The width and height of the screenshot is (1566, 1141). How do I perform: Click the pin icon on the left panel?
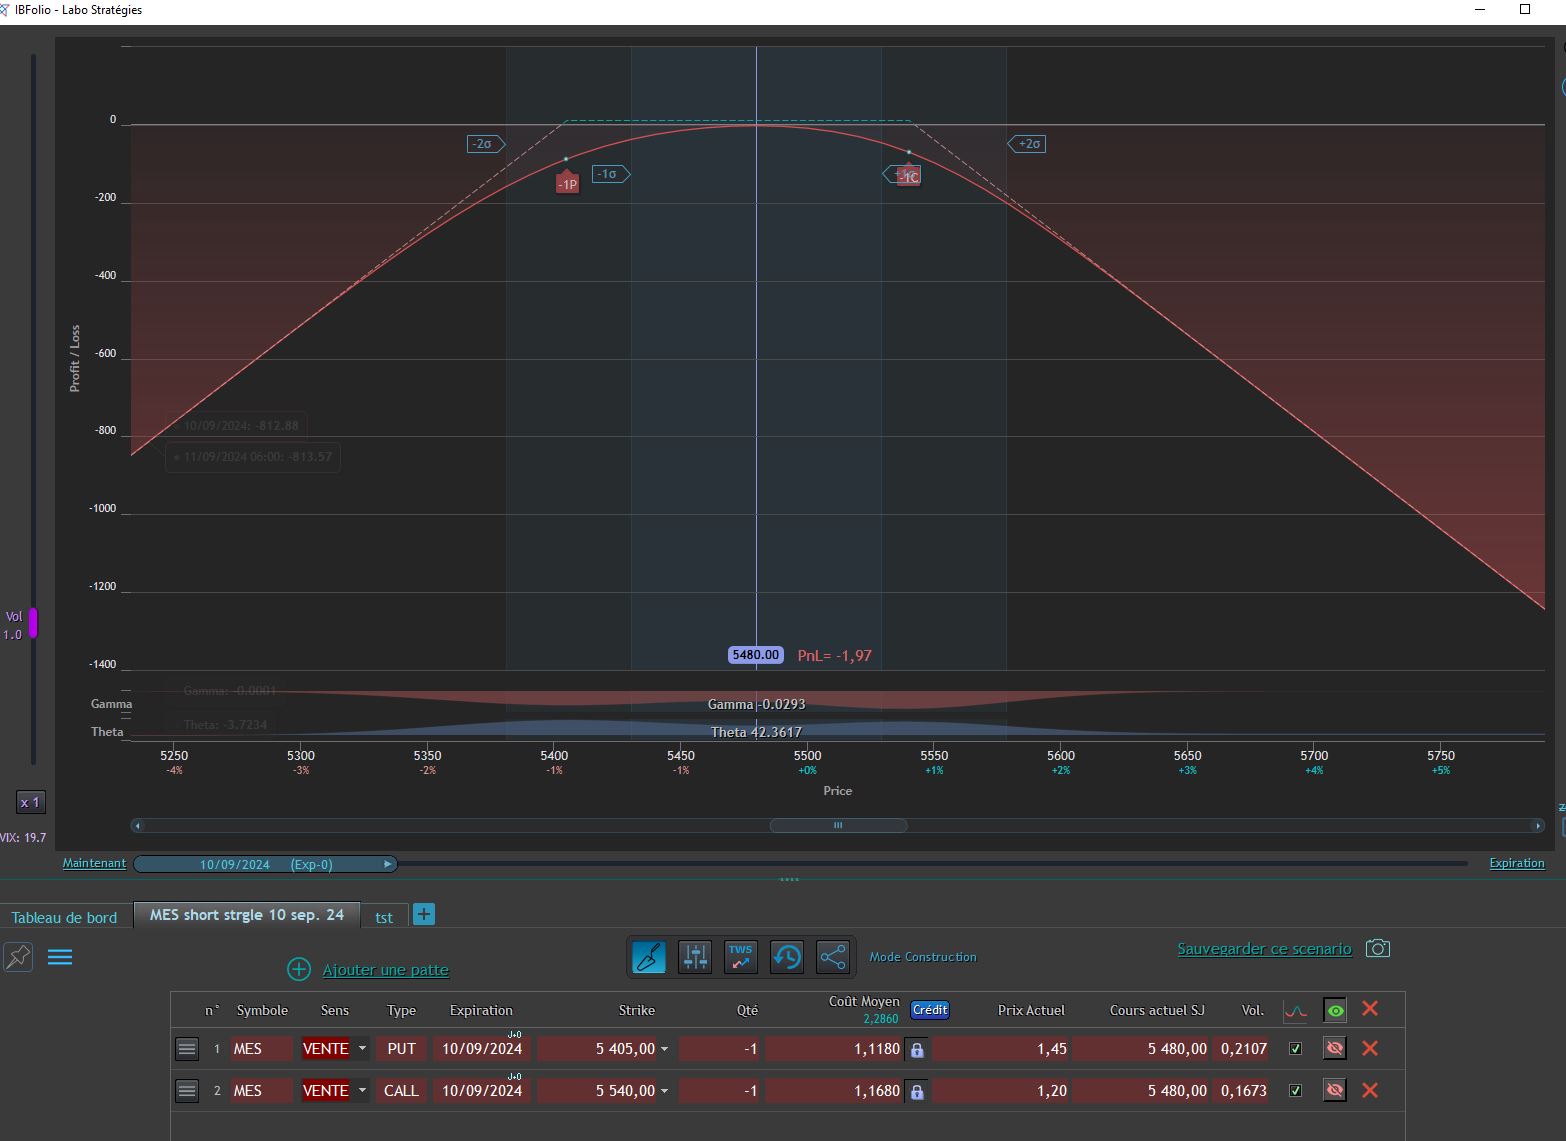(x=18, y=957)
